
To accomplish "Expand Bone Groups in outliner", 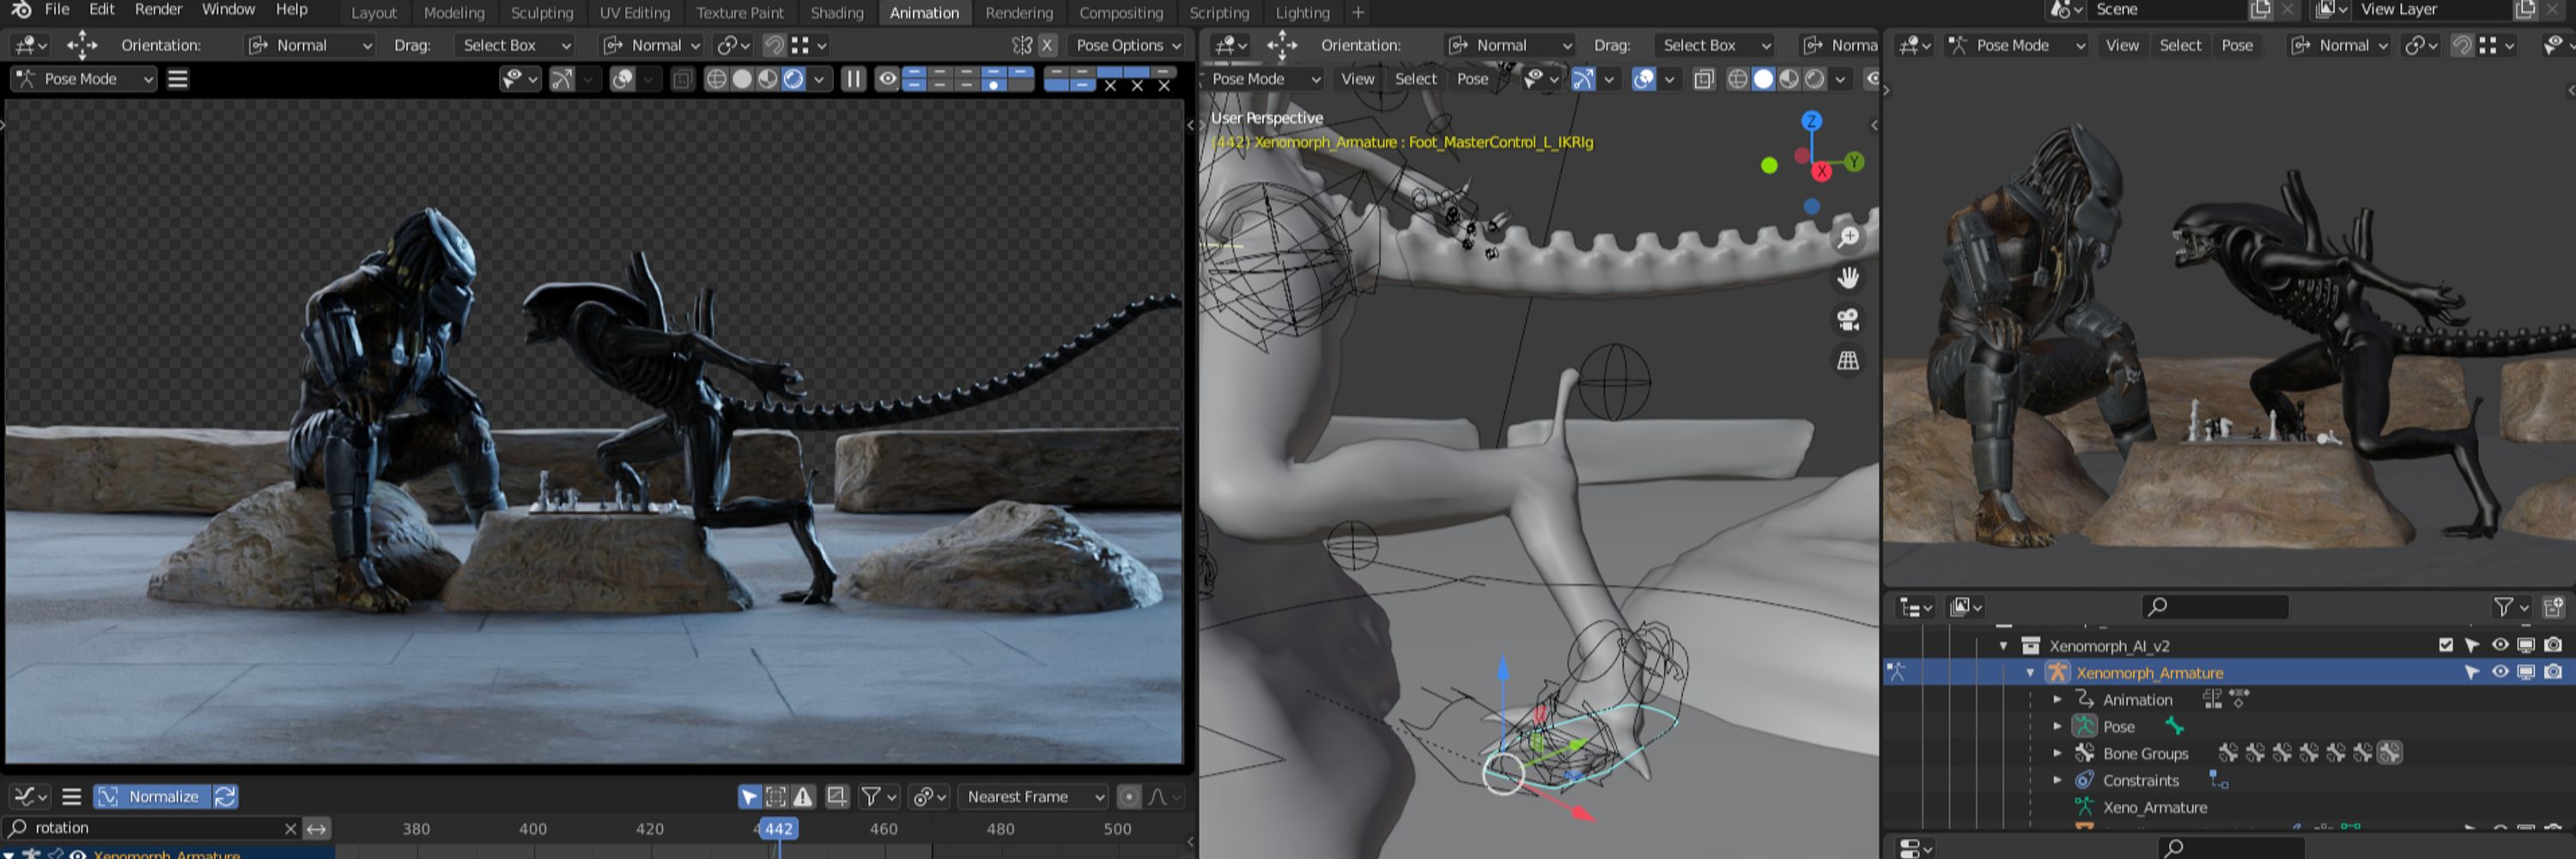I will pyautogui.click(x=2057, y=753).
